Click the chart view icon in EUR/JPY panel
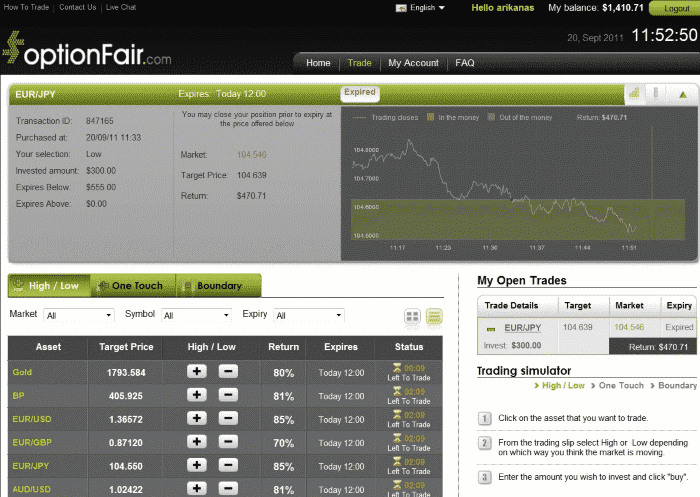The image size is (700, 497). (633, 94)
